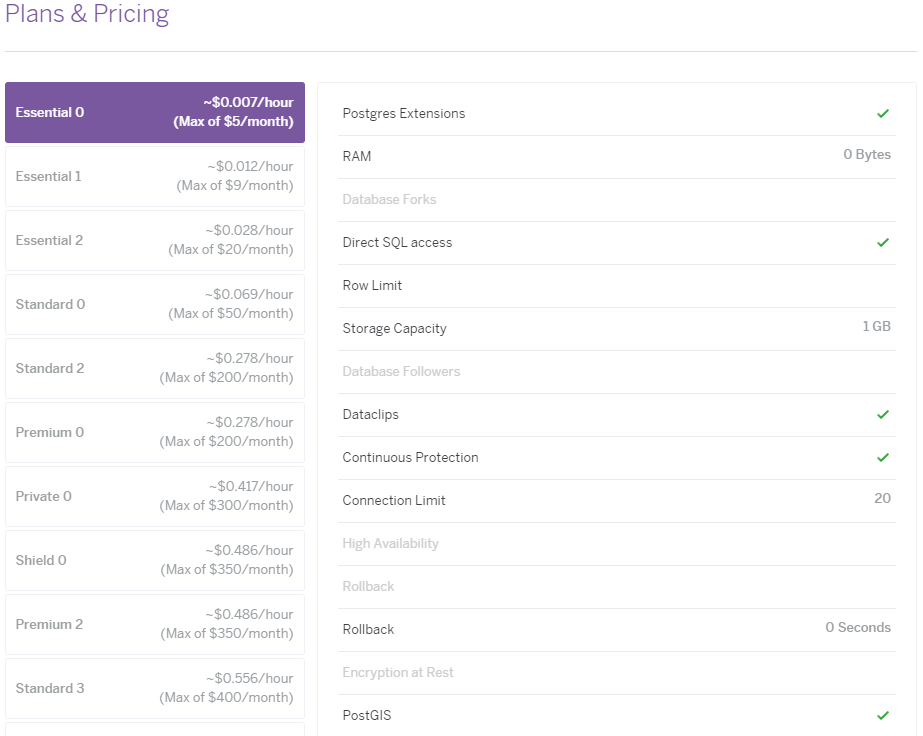Click the Row Limit feature label
The width and height of the screenshot is (923, 736).
(x=372, y=286)
